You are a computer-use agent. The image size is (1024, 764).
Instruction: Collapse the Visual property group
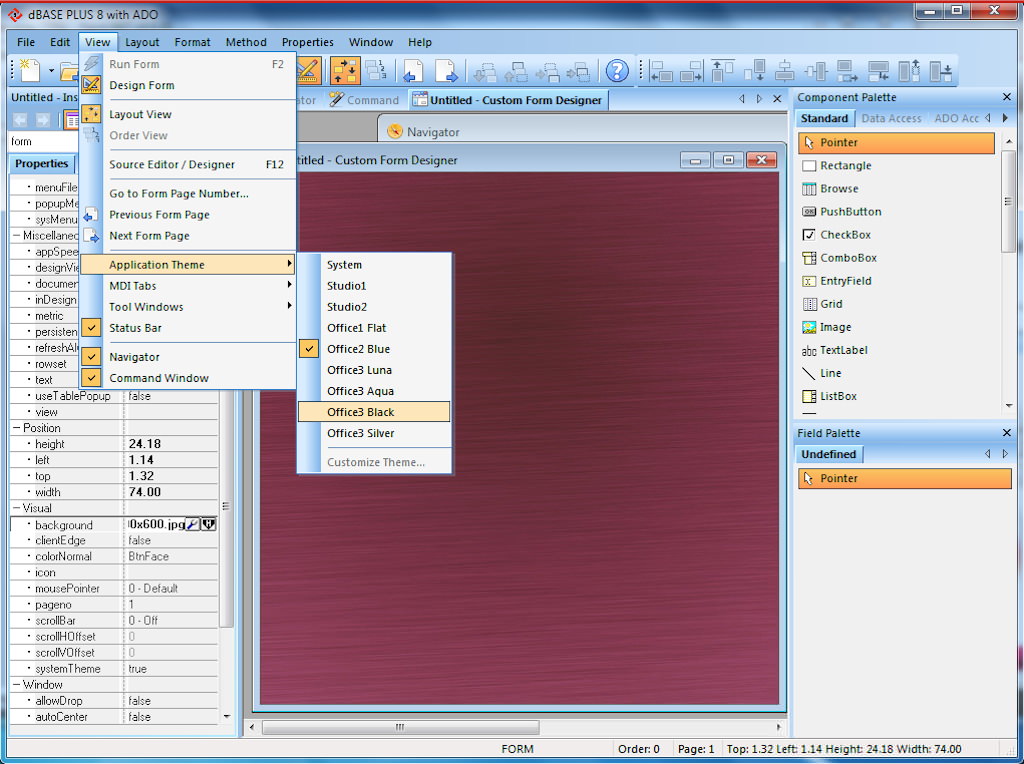point(16,508)
